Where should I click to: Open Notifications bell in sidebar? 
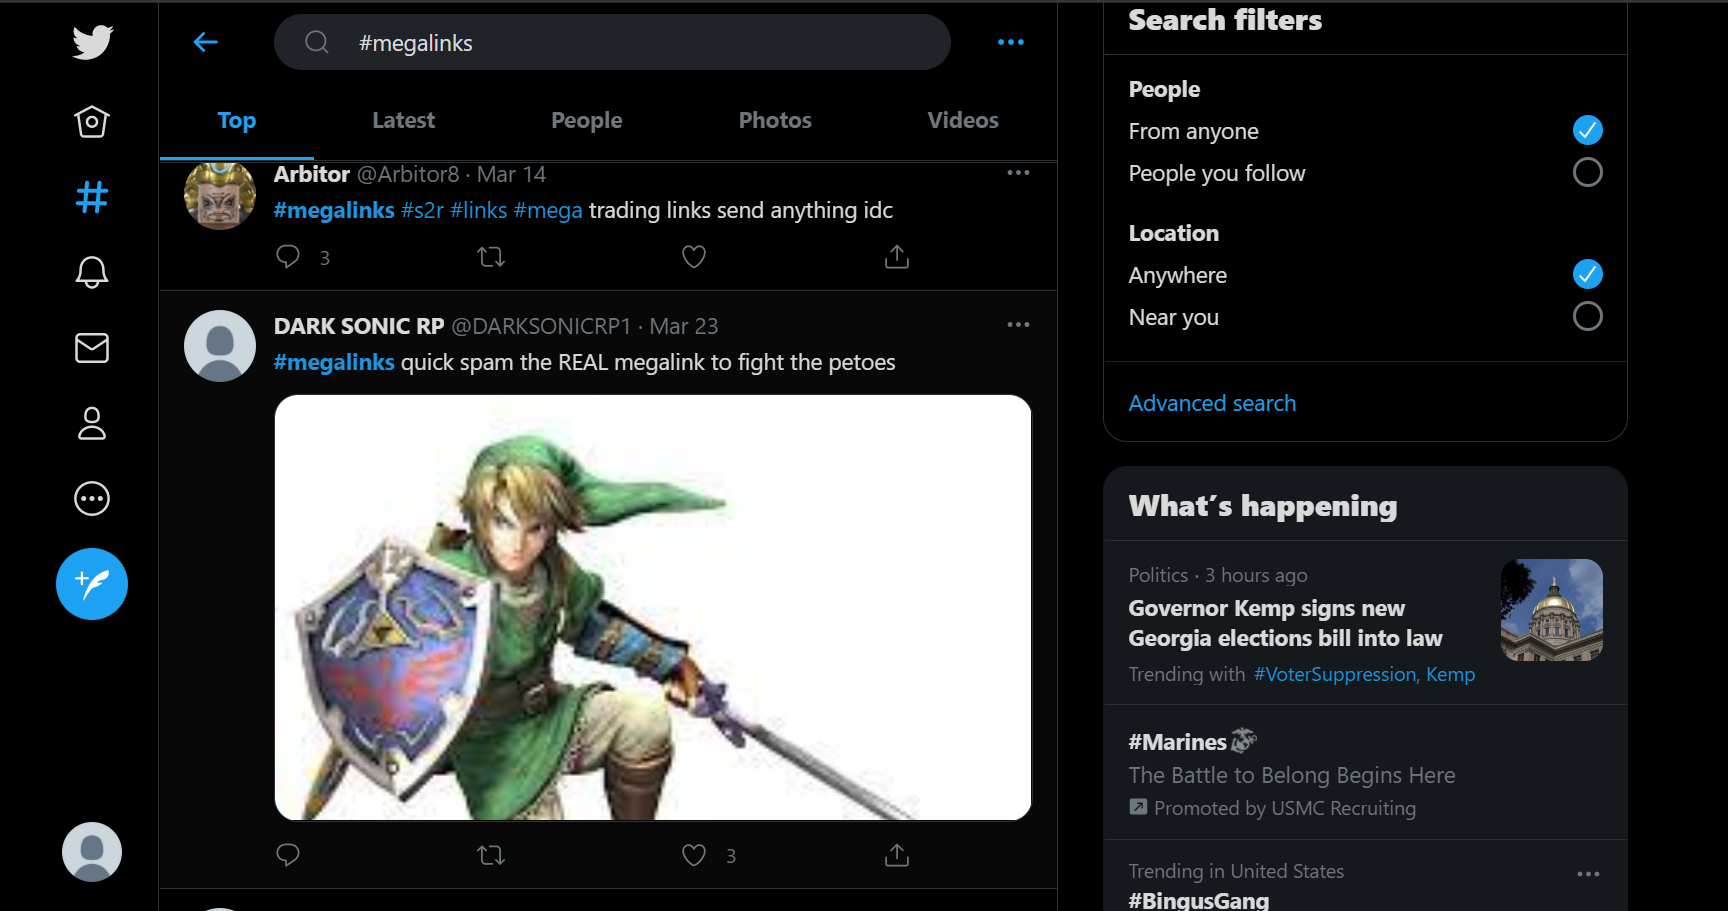(x=92, y=272)
